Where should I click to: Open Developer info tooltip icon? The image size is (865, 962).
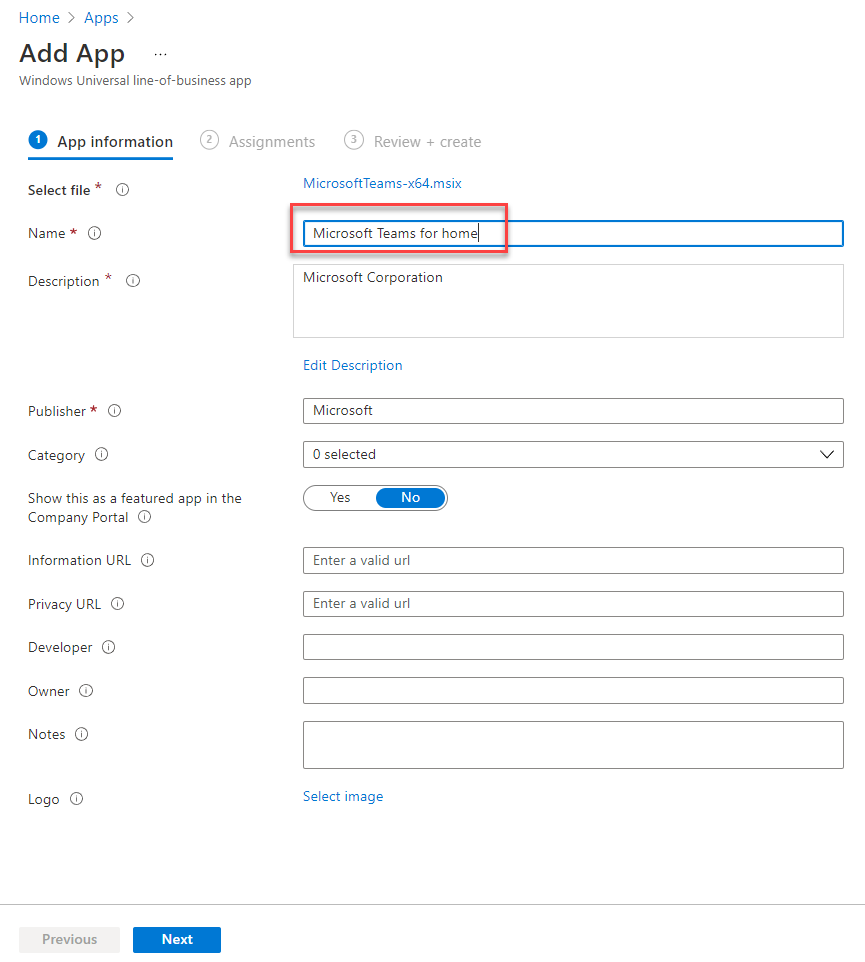109,647
